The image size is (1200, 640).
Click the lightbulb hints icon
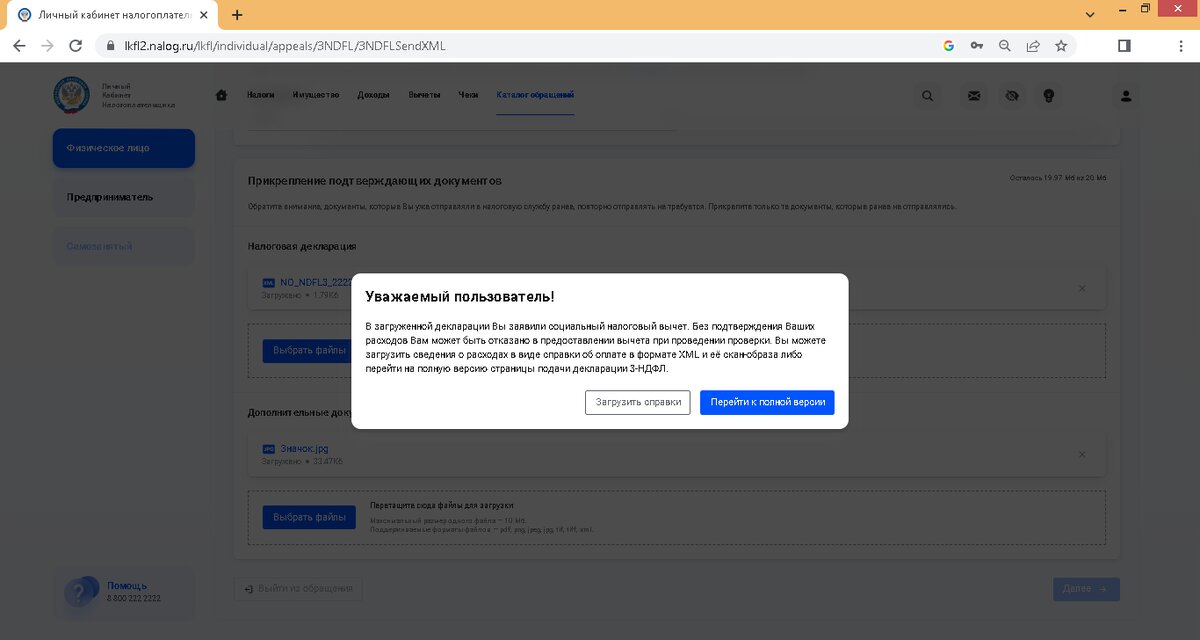[1049, 96]
